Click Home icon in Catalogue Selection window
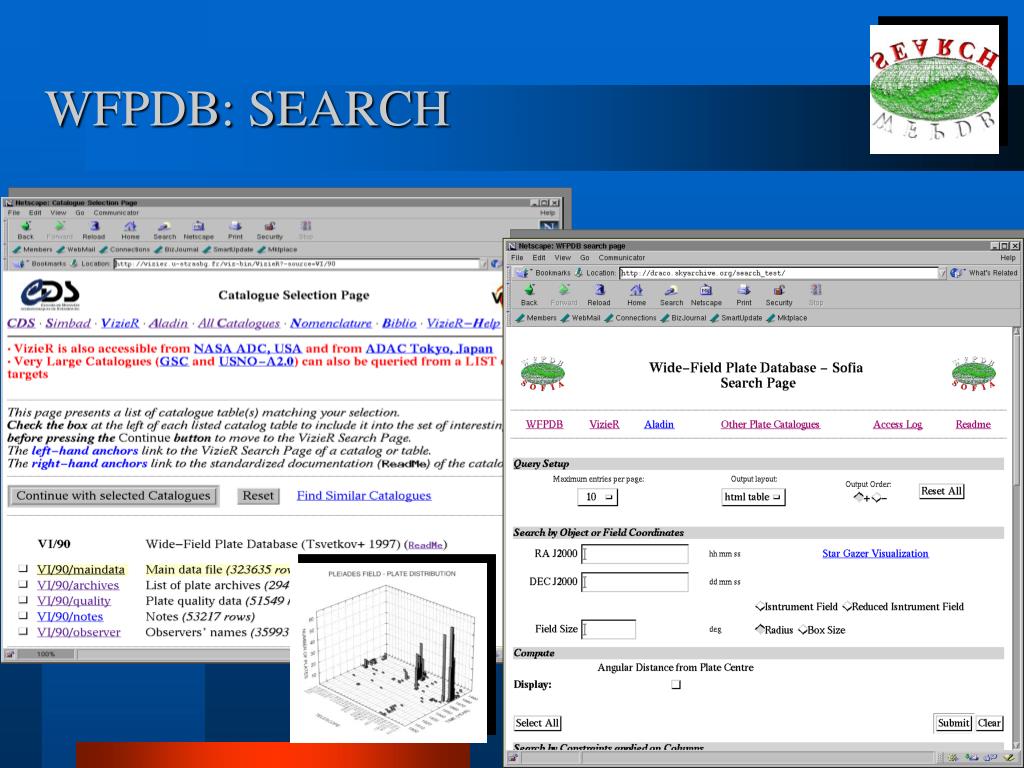This screenshot has width=1024, height=768. [x=131, y=230]
